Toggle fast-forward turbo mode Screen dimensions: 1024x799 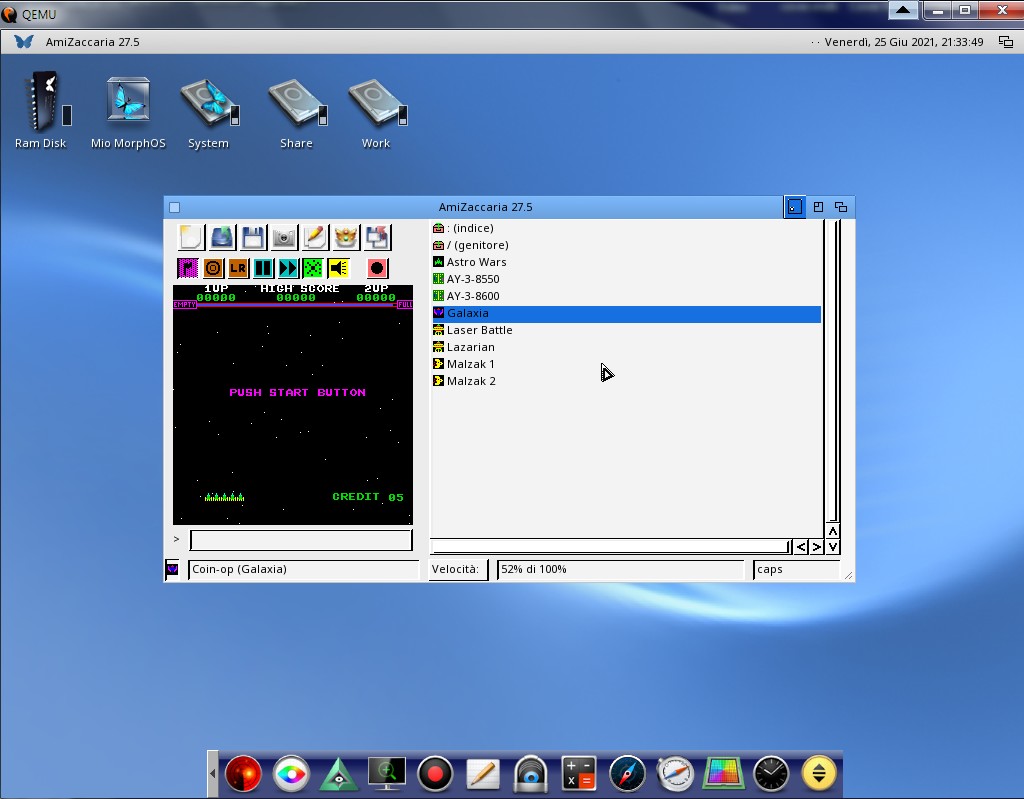[x=288, y=268]
